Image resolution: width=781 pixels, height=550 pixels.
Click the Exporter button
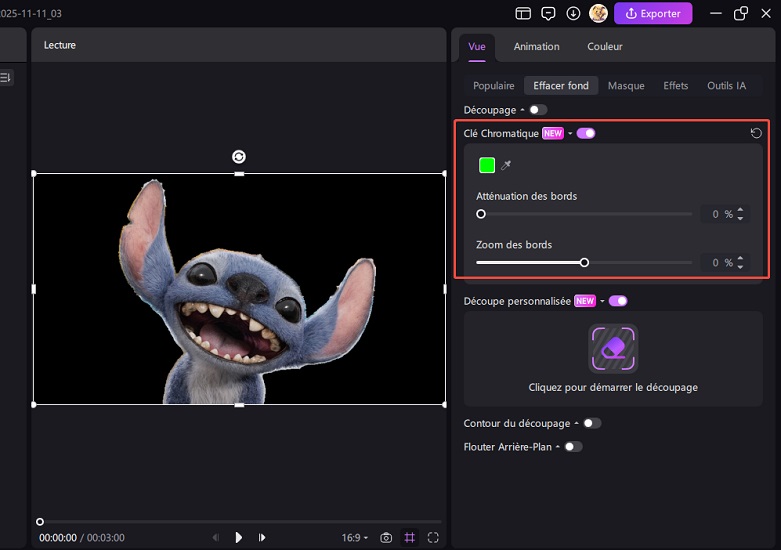653,14
